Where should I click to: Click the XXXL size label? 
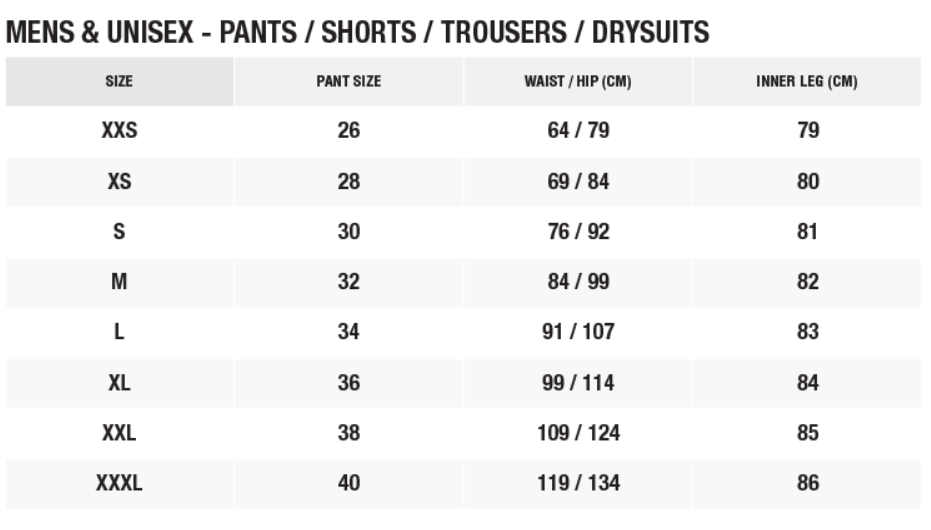[119, 484]
